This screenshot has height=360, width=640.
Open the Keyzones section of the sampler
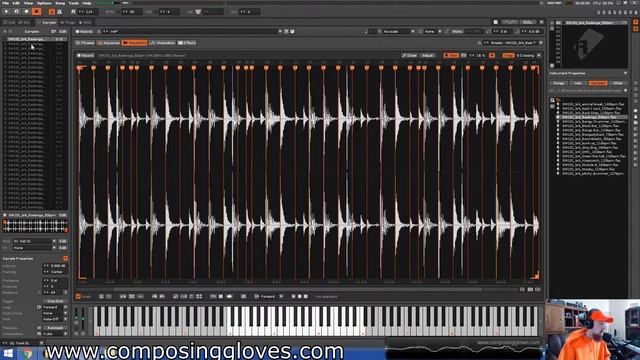point(109,43)
